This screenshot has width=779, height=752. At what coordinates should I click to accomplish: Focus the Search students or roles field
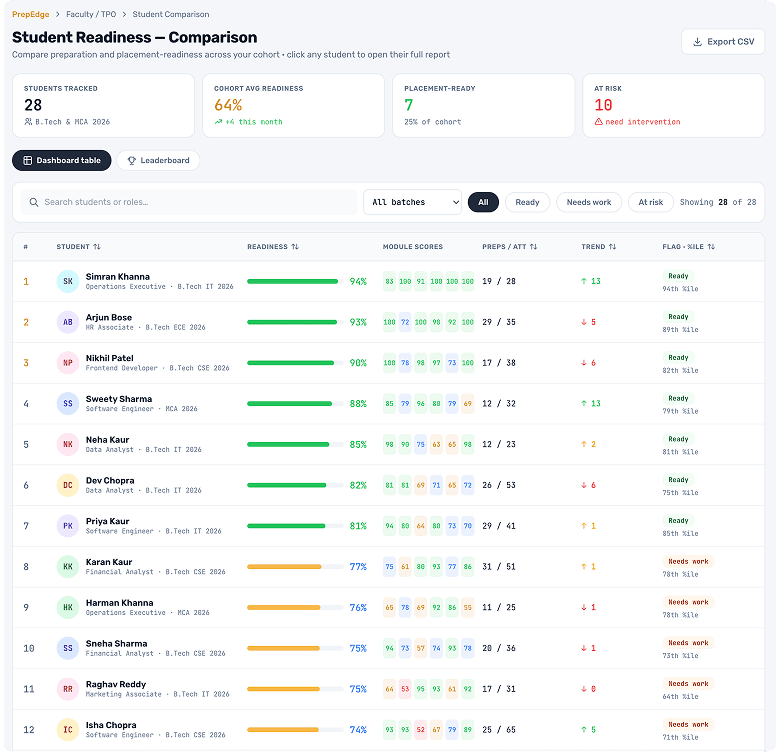pos(189,202)
